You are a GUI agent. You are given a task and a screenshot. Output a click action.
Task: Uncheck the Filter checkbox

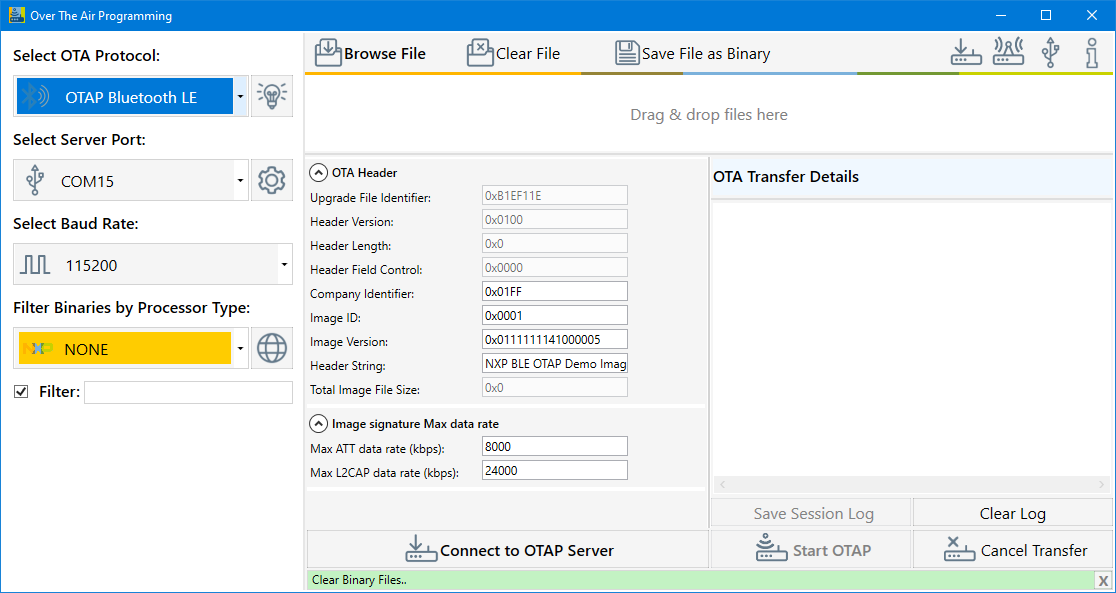click(x=21, y=392)
